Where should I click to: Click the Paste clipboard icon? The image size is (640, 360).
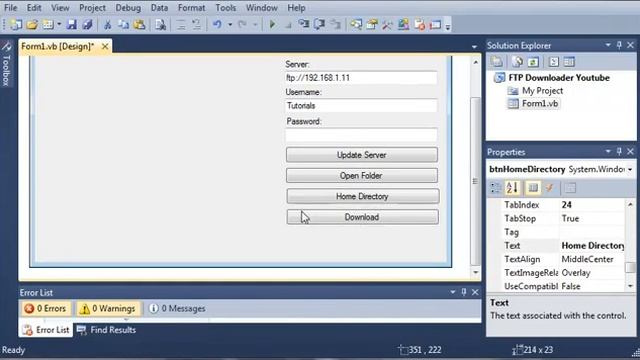139,24
